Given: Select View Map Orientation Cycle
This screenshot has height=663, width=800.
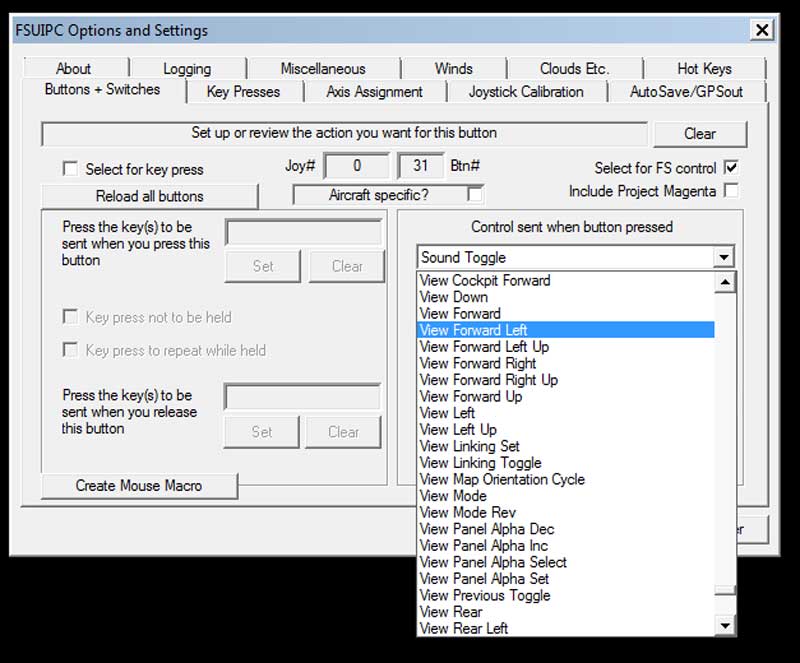Looking at the screenshot, I should tap(566, 479).
